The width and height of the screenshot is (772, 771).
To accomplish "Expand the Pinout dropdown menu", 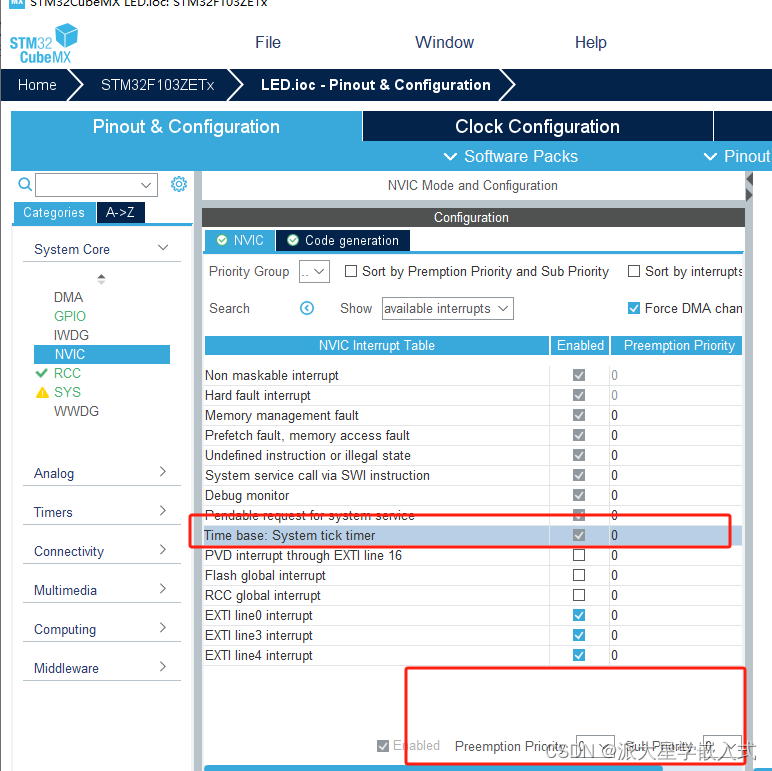I will (x=737, y=157).
